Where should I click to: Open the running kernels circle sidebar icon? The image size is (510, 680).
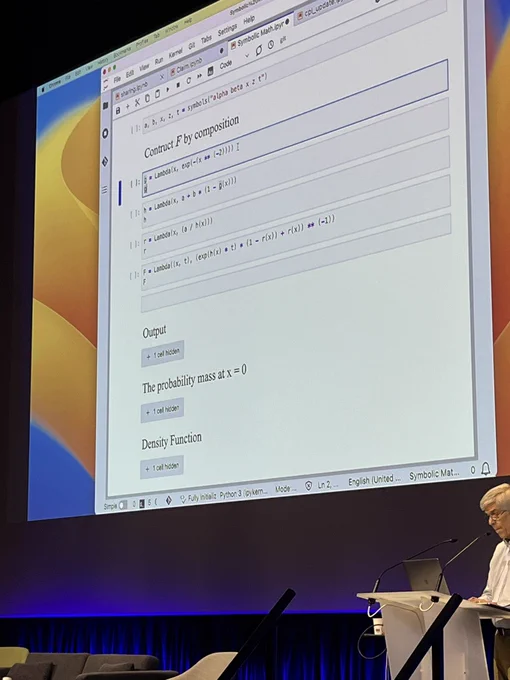[x=105, y=134]
